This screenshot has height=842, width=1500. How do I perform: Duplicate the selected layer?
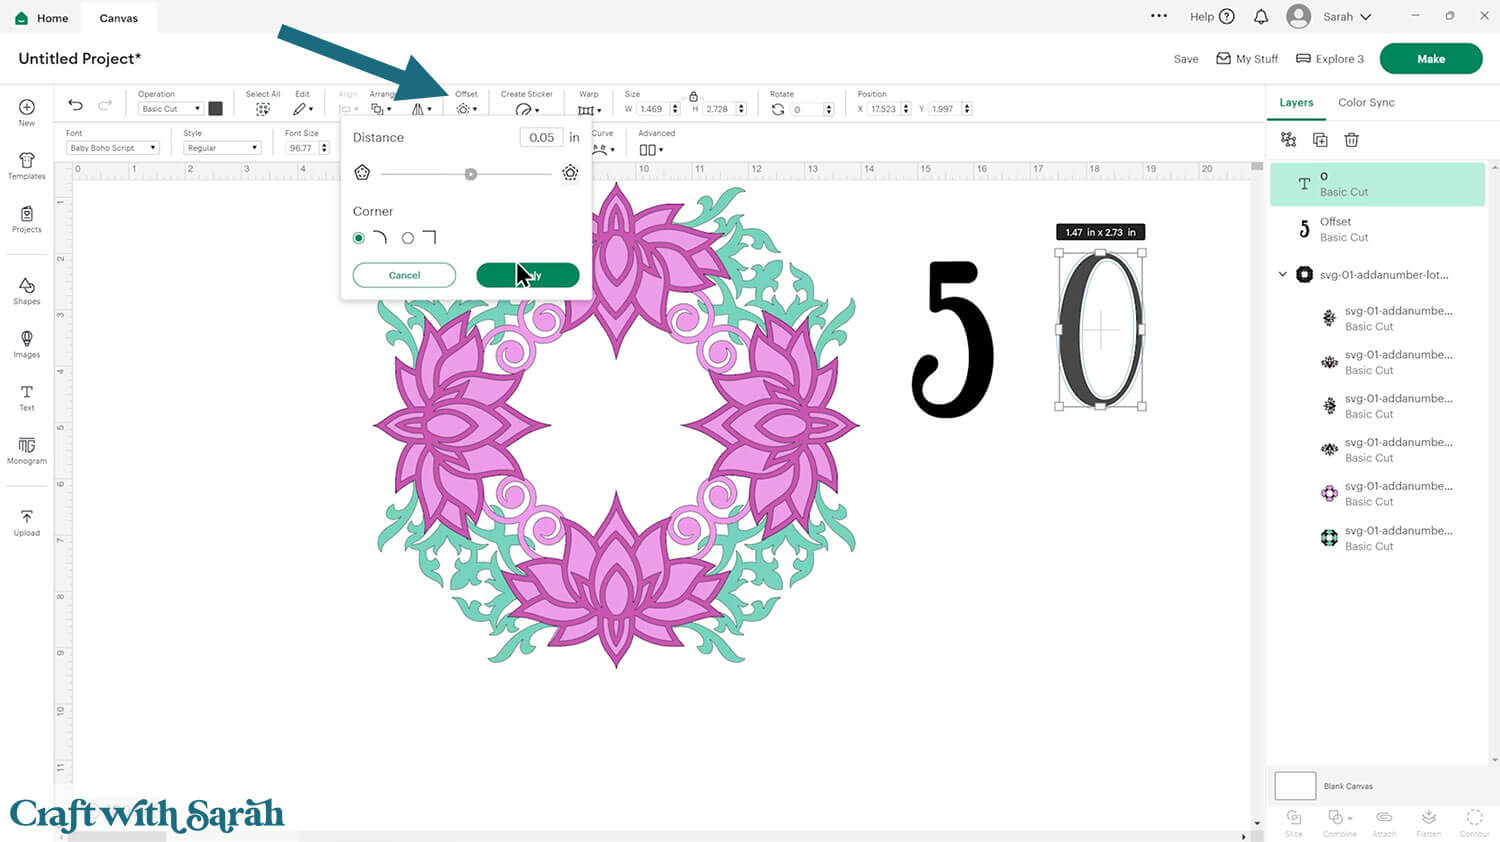point(1320,140)
